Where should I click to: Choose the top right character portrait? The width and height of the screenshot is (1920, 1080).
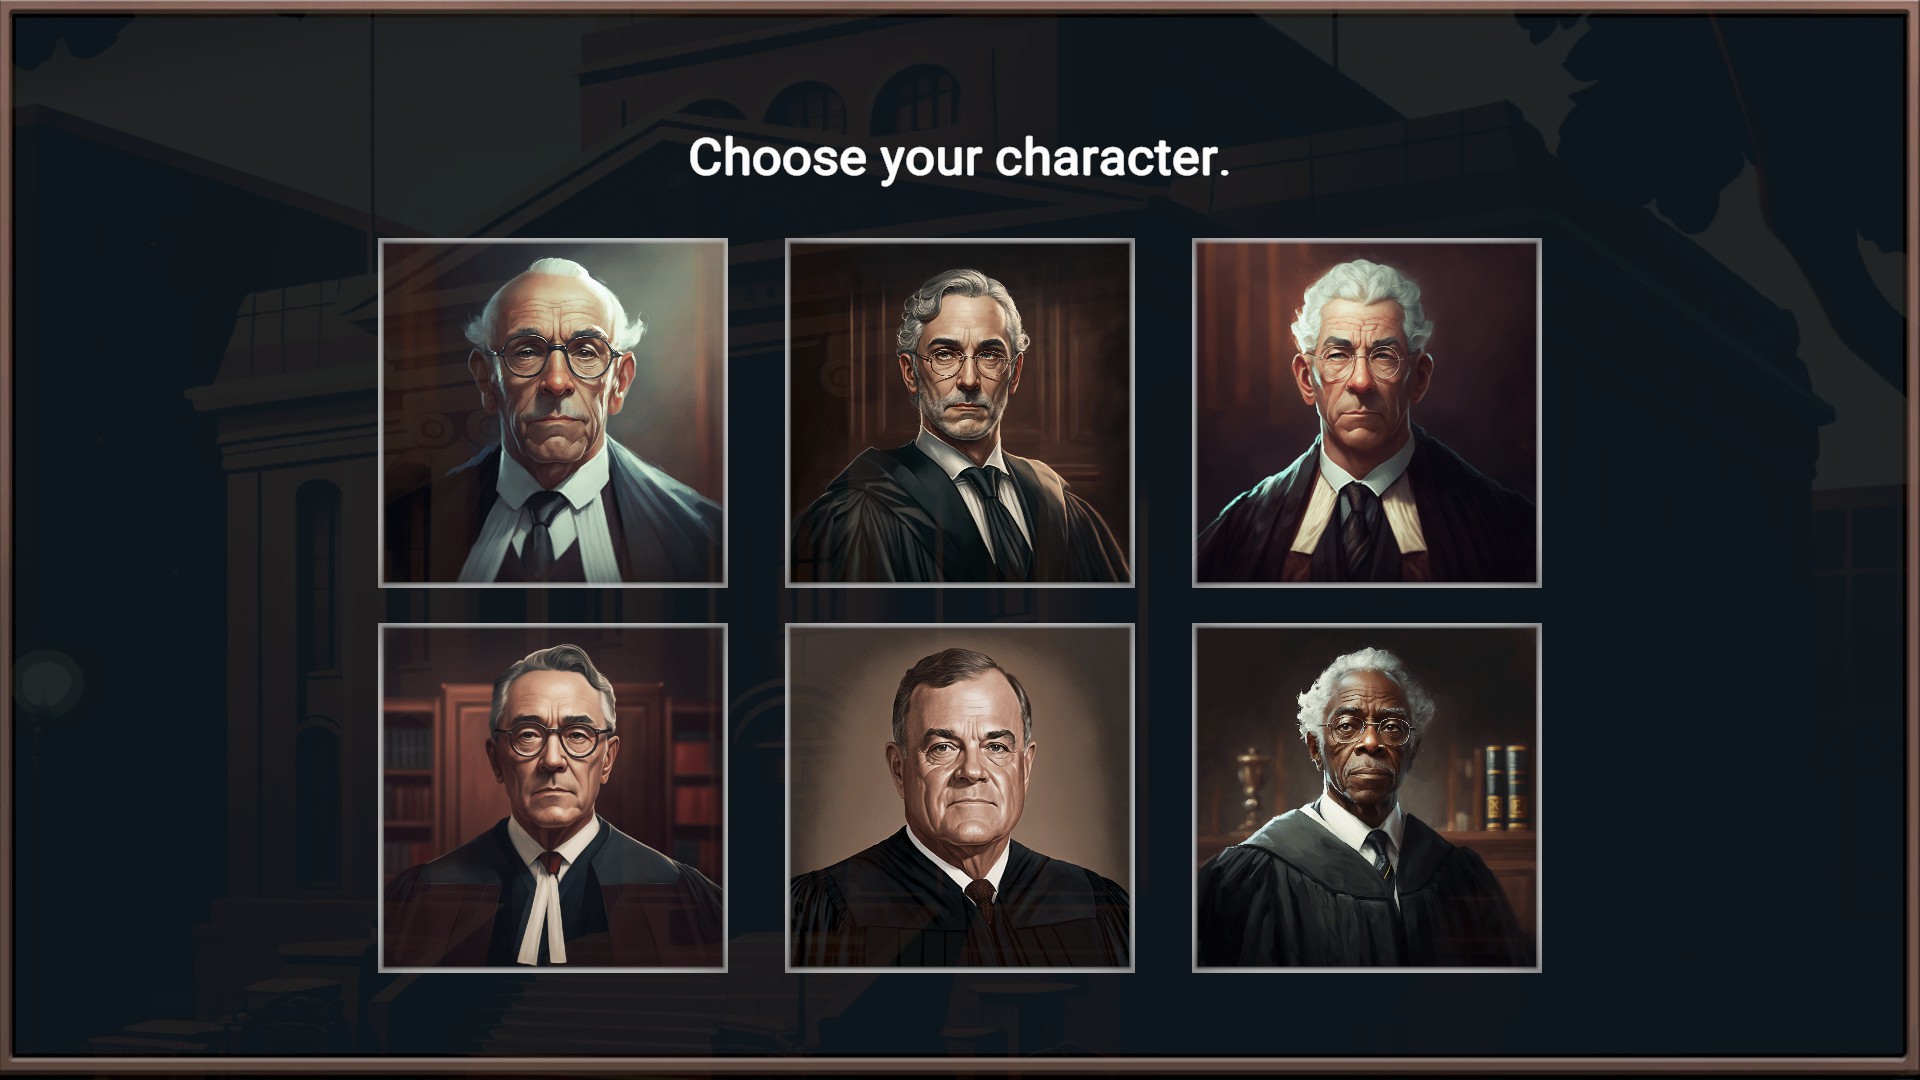[1367, 412]
